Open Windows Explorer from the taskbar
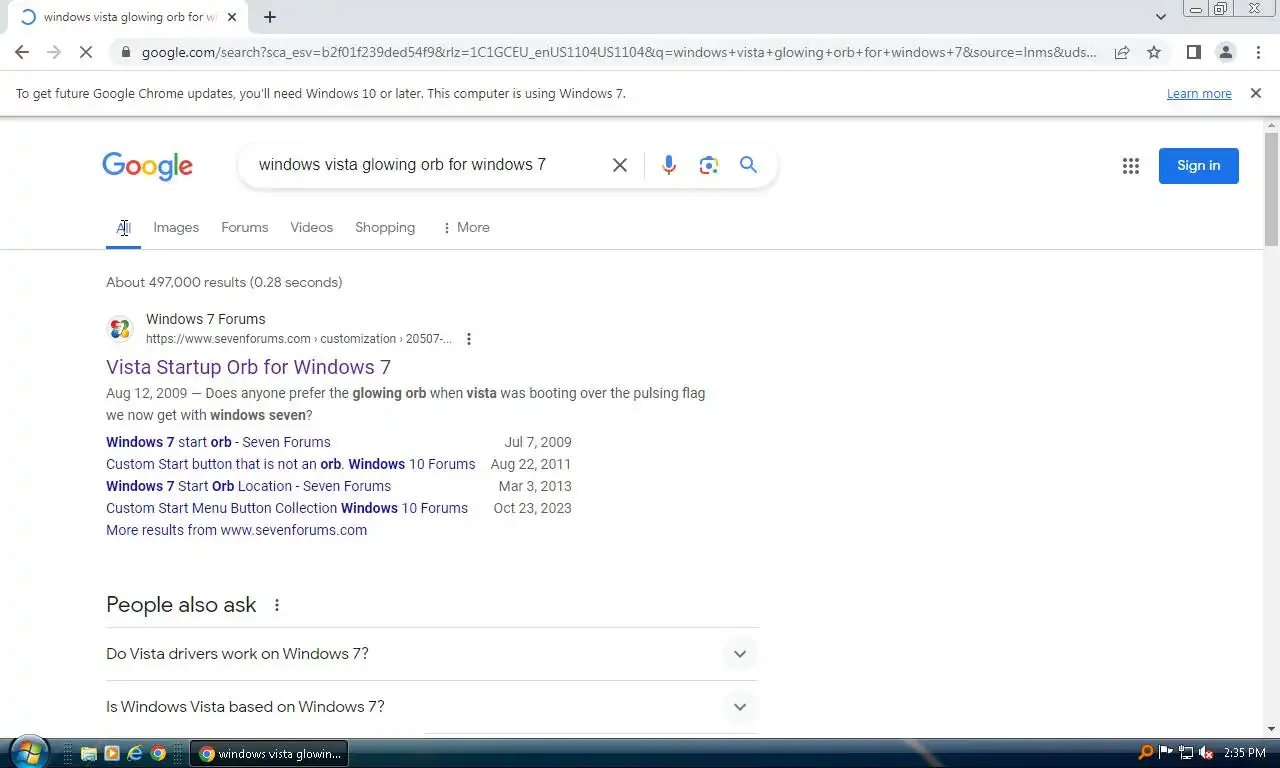Image resolution: width=1280 pixels, height=768 pixels. [88, 753]
